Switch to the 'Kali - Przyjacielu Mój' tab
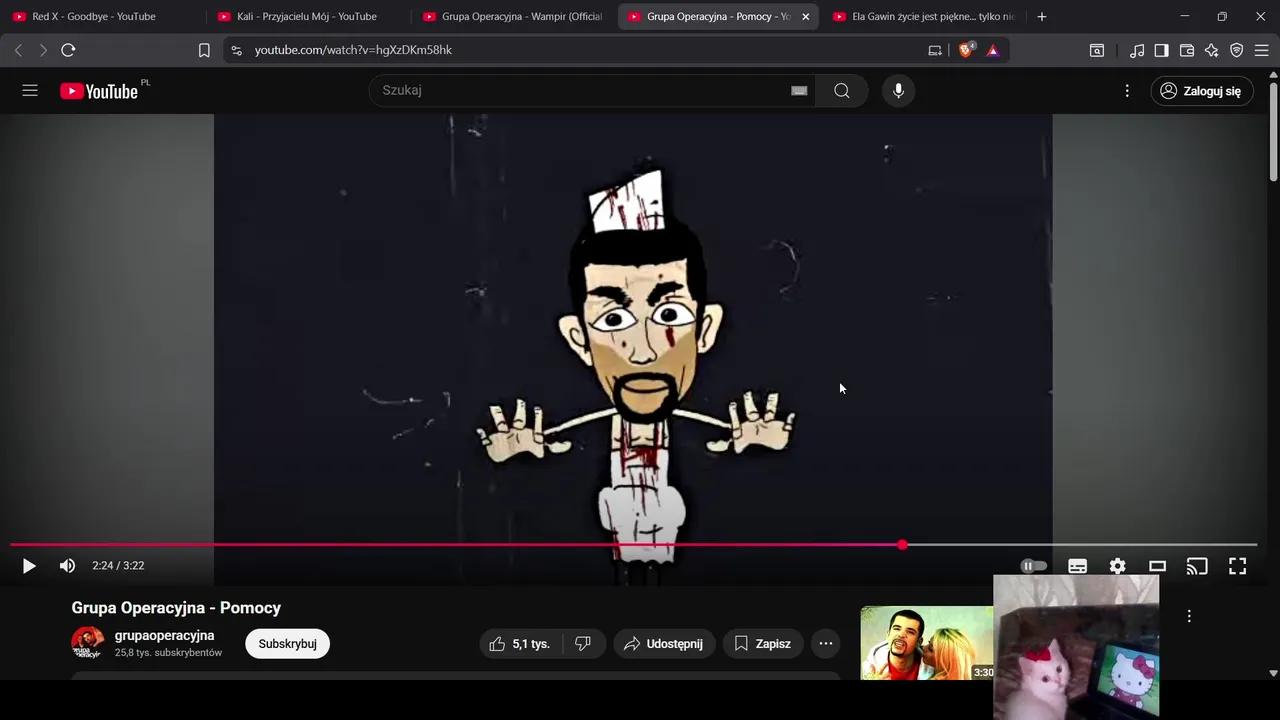The image size is (1280, 720). pyautogui.click(x=306, y=17)
